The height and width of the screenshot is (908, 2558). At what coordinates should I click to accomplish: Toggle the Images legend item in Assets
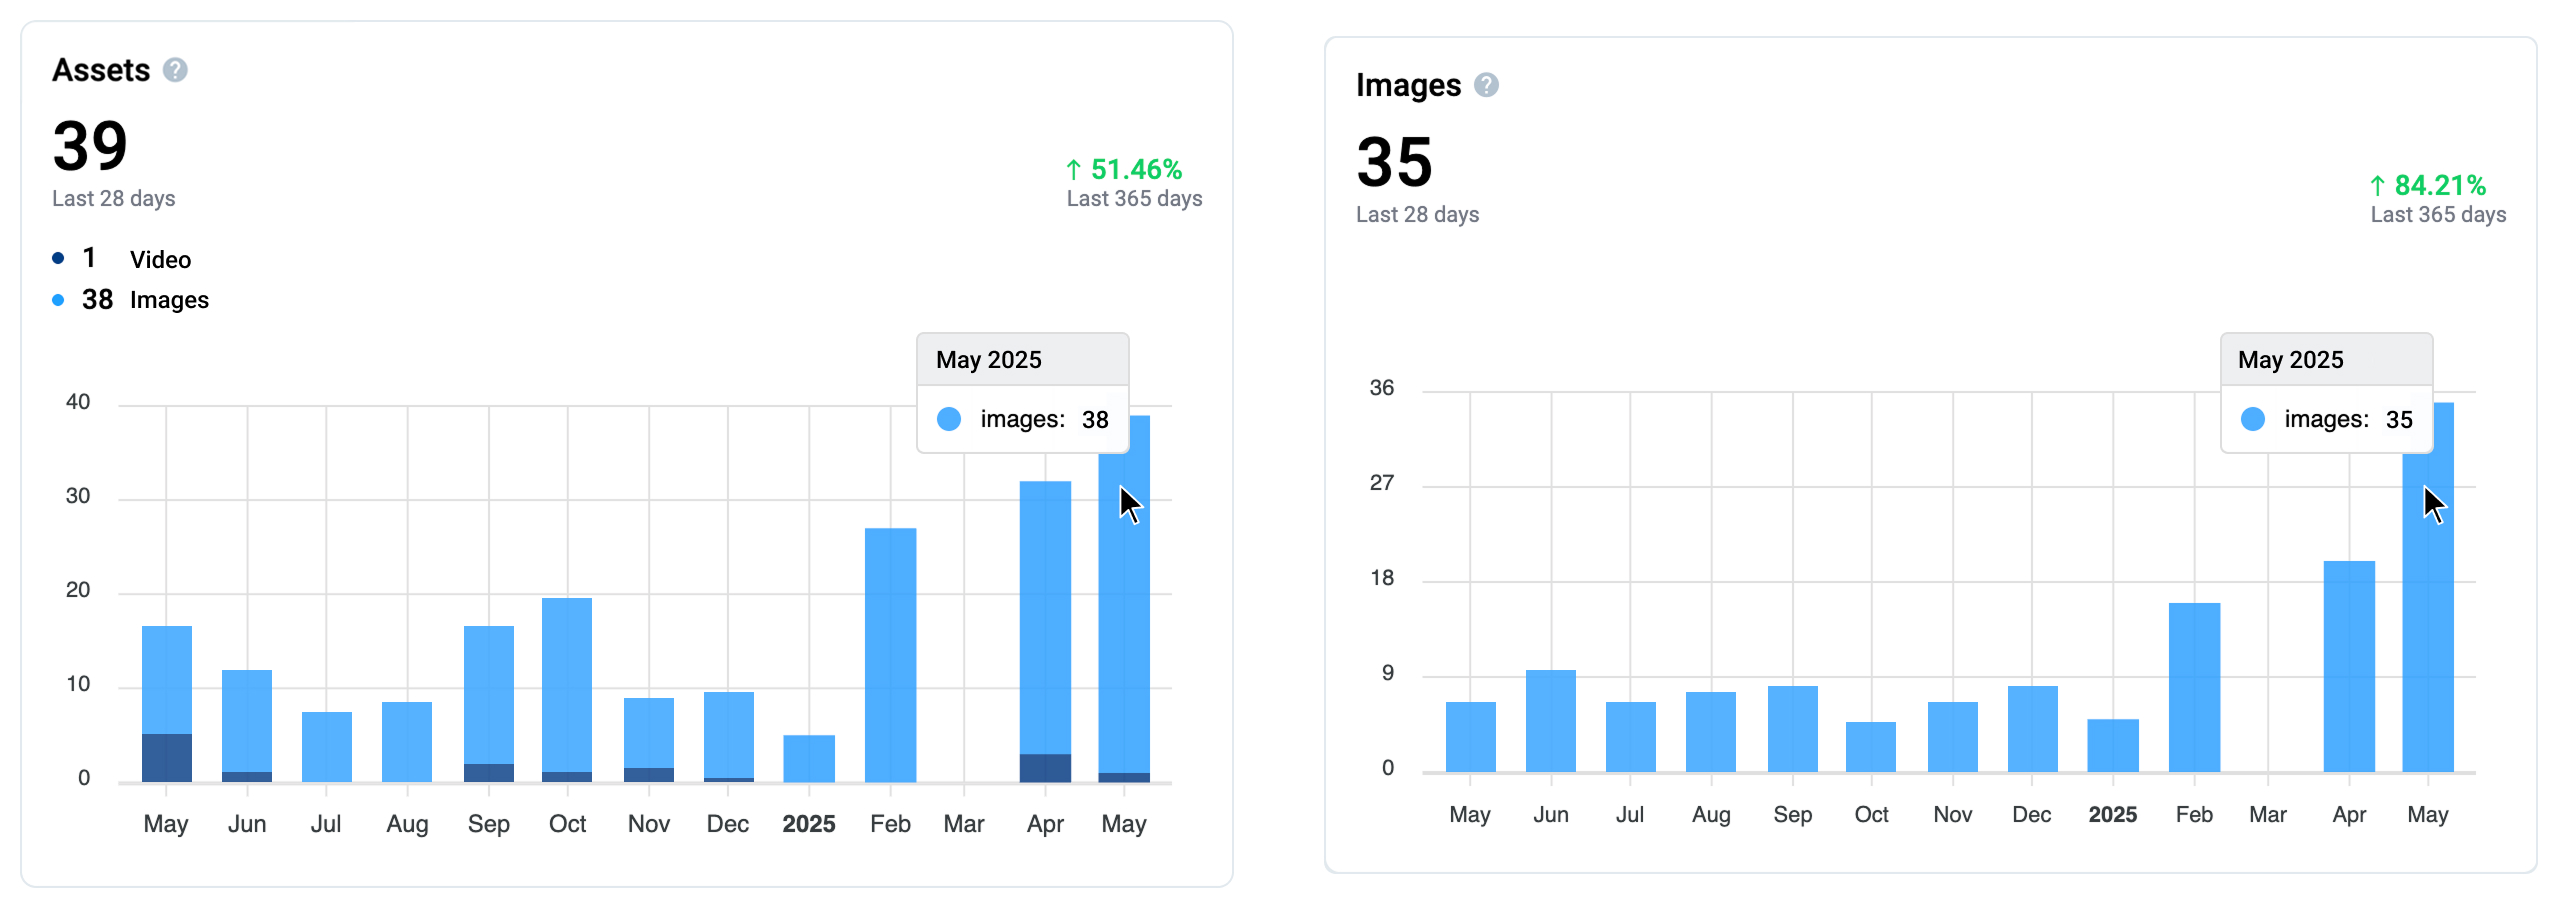(169, 300)
